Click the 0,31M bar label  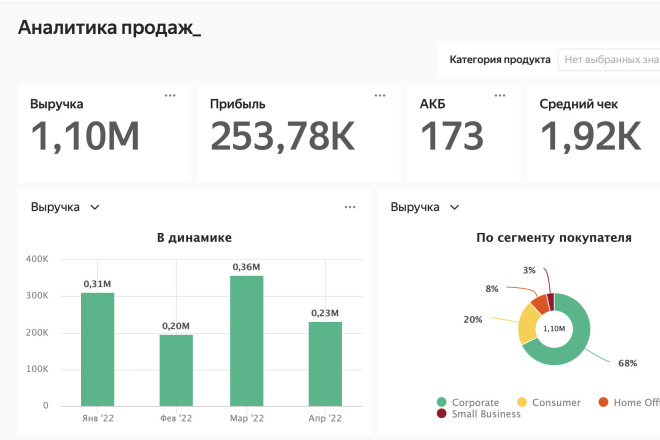click(98, 284)
